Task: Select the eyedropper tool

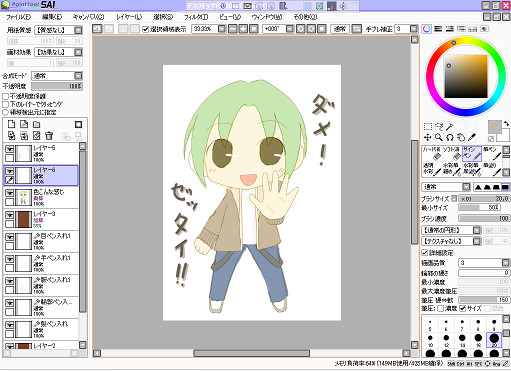Action: pos(472,137)
